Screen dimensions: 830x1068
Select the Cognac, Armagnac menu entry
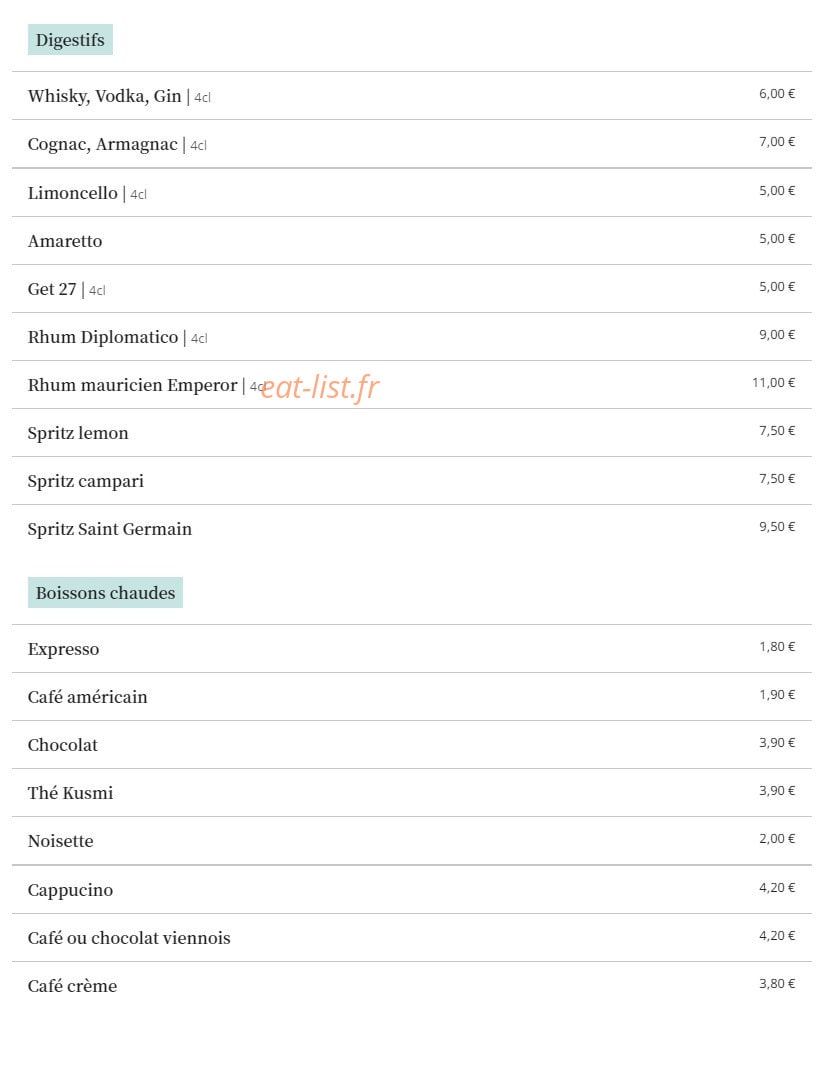point(412,144)
